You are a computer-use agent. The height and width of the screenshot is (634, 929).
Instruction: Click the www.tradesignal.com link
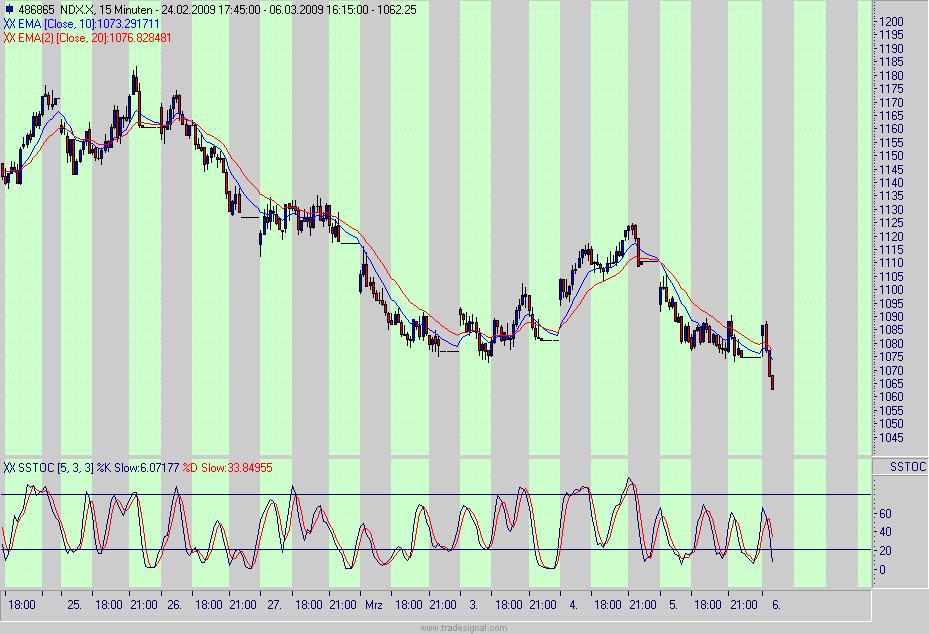463,627
